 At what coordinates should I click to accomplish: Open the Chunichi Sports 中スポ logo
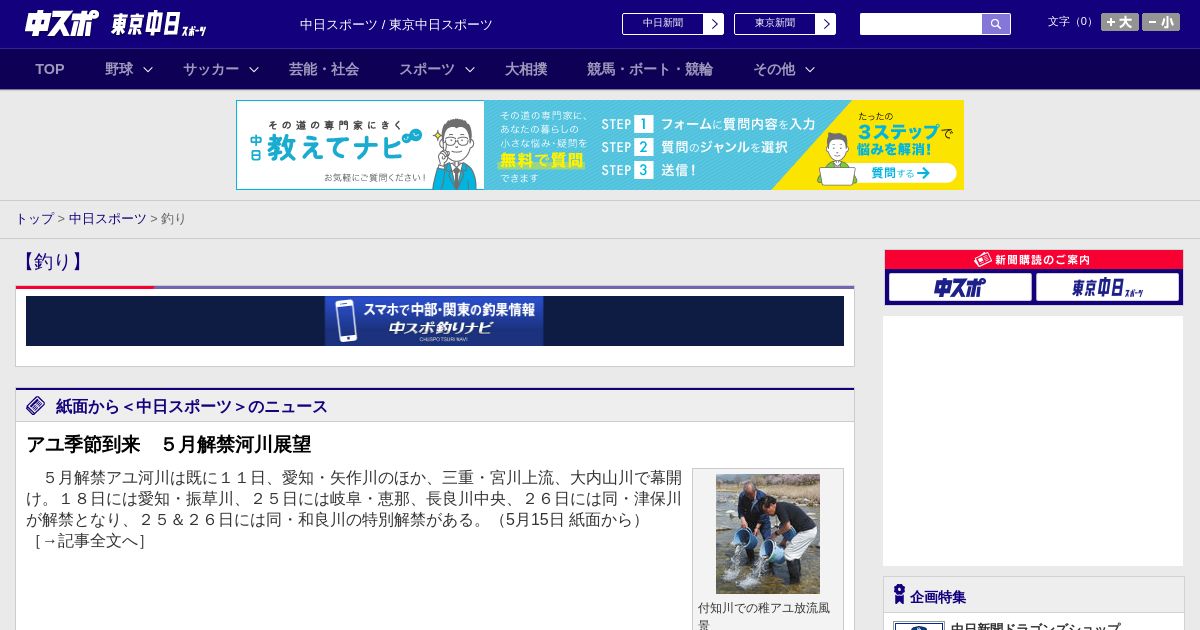point(62,23)
